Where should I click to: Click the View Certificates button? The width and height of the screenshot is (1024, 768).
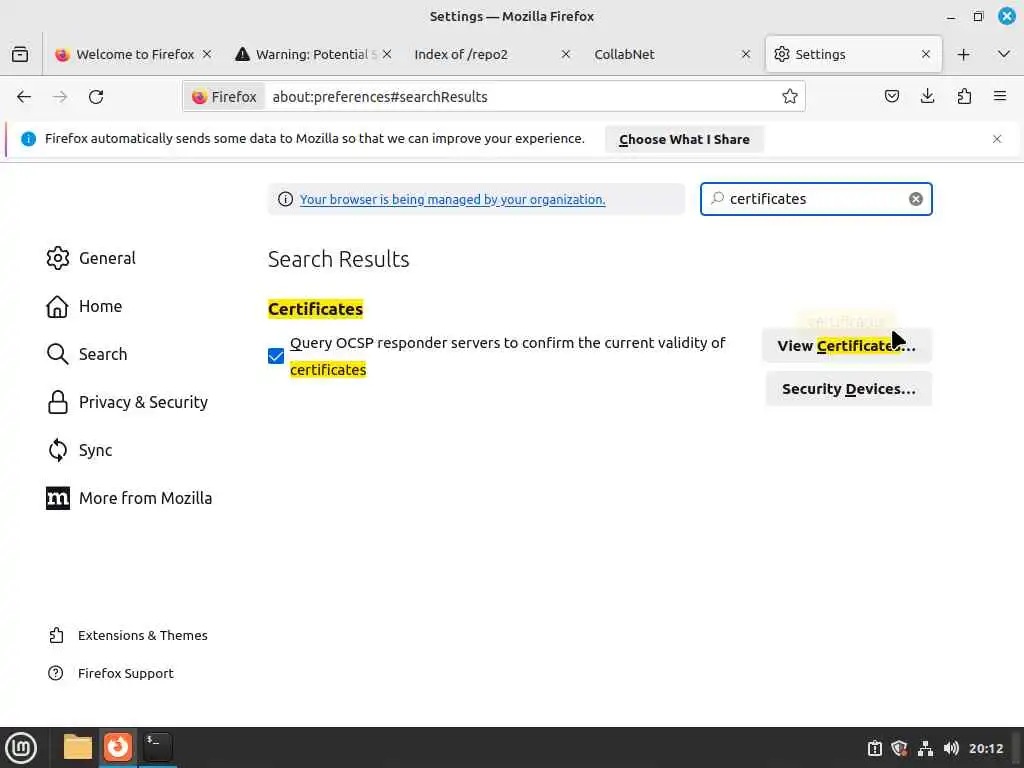pos(846,345)
